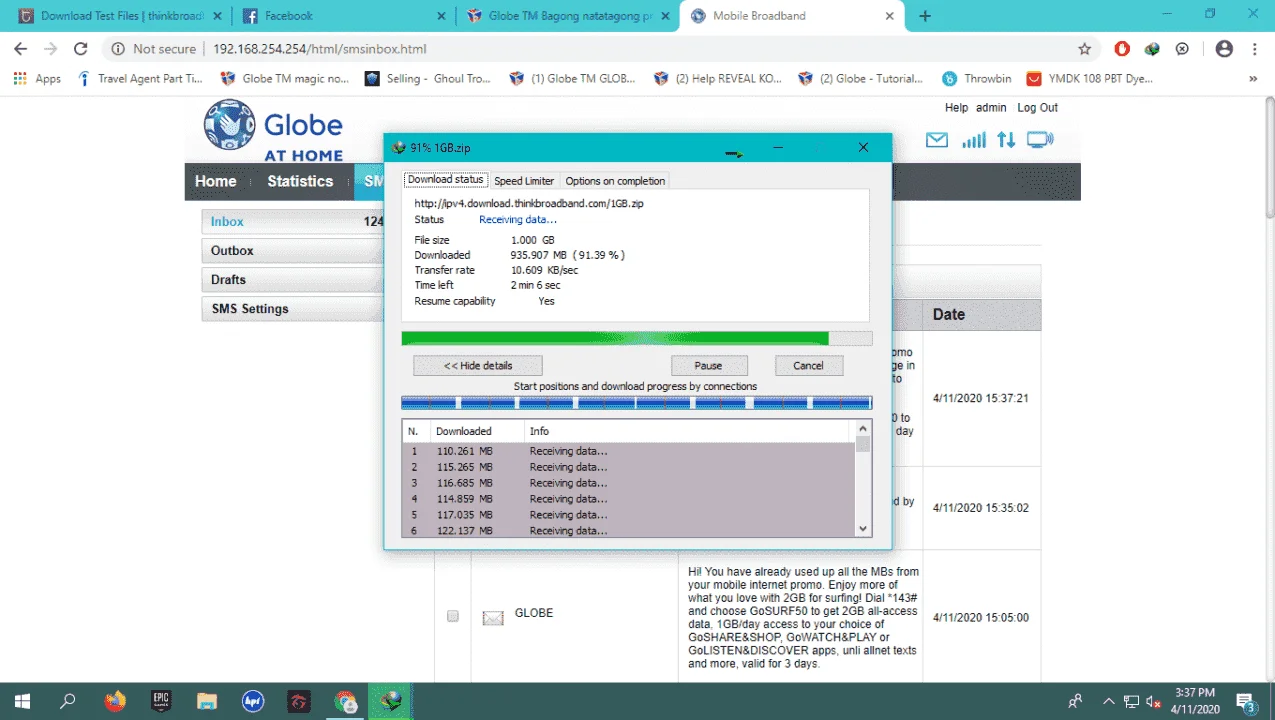
Task: Open the Speed Limiter tab
Action: (x=524, y=181)
